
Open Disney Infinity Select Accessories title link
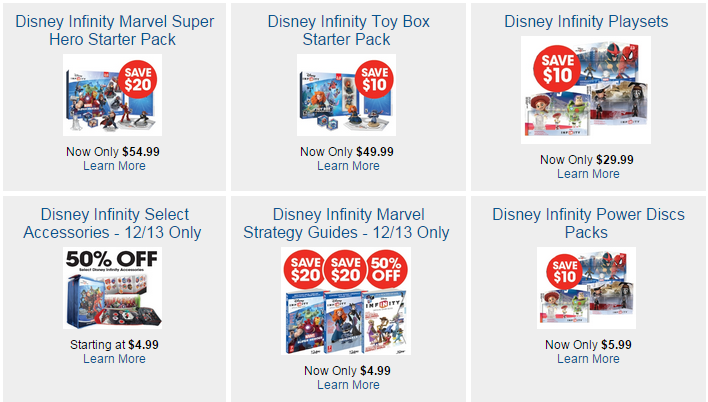114,223
